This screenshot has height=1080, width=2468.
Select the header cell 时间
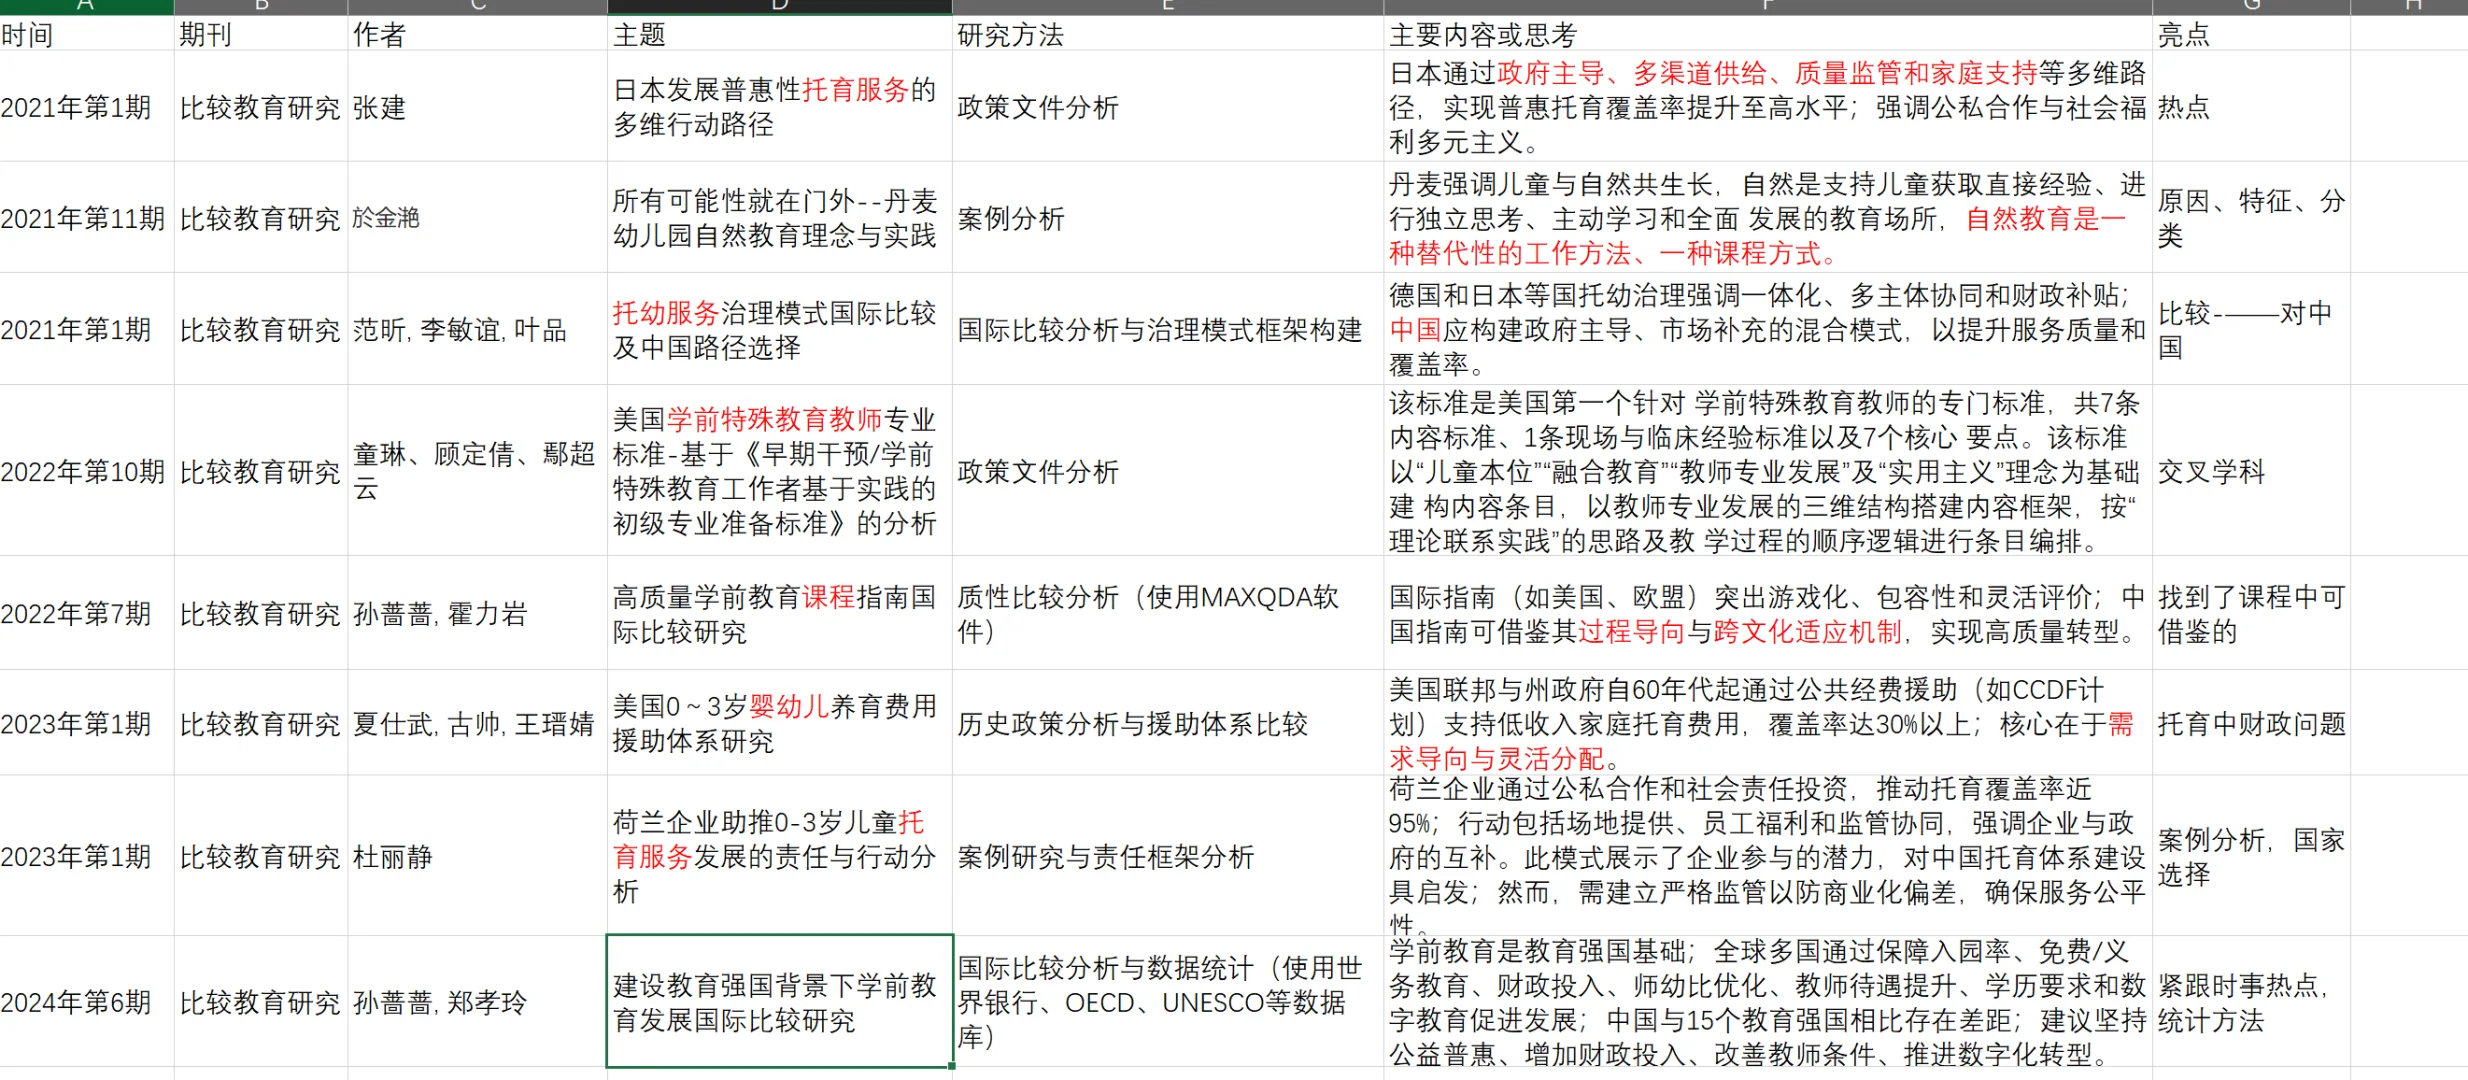click(86, 34)
